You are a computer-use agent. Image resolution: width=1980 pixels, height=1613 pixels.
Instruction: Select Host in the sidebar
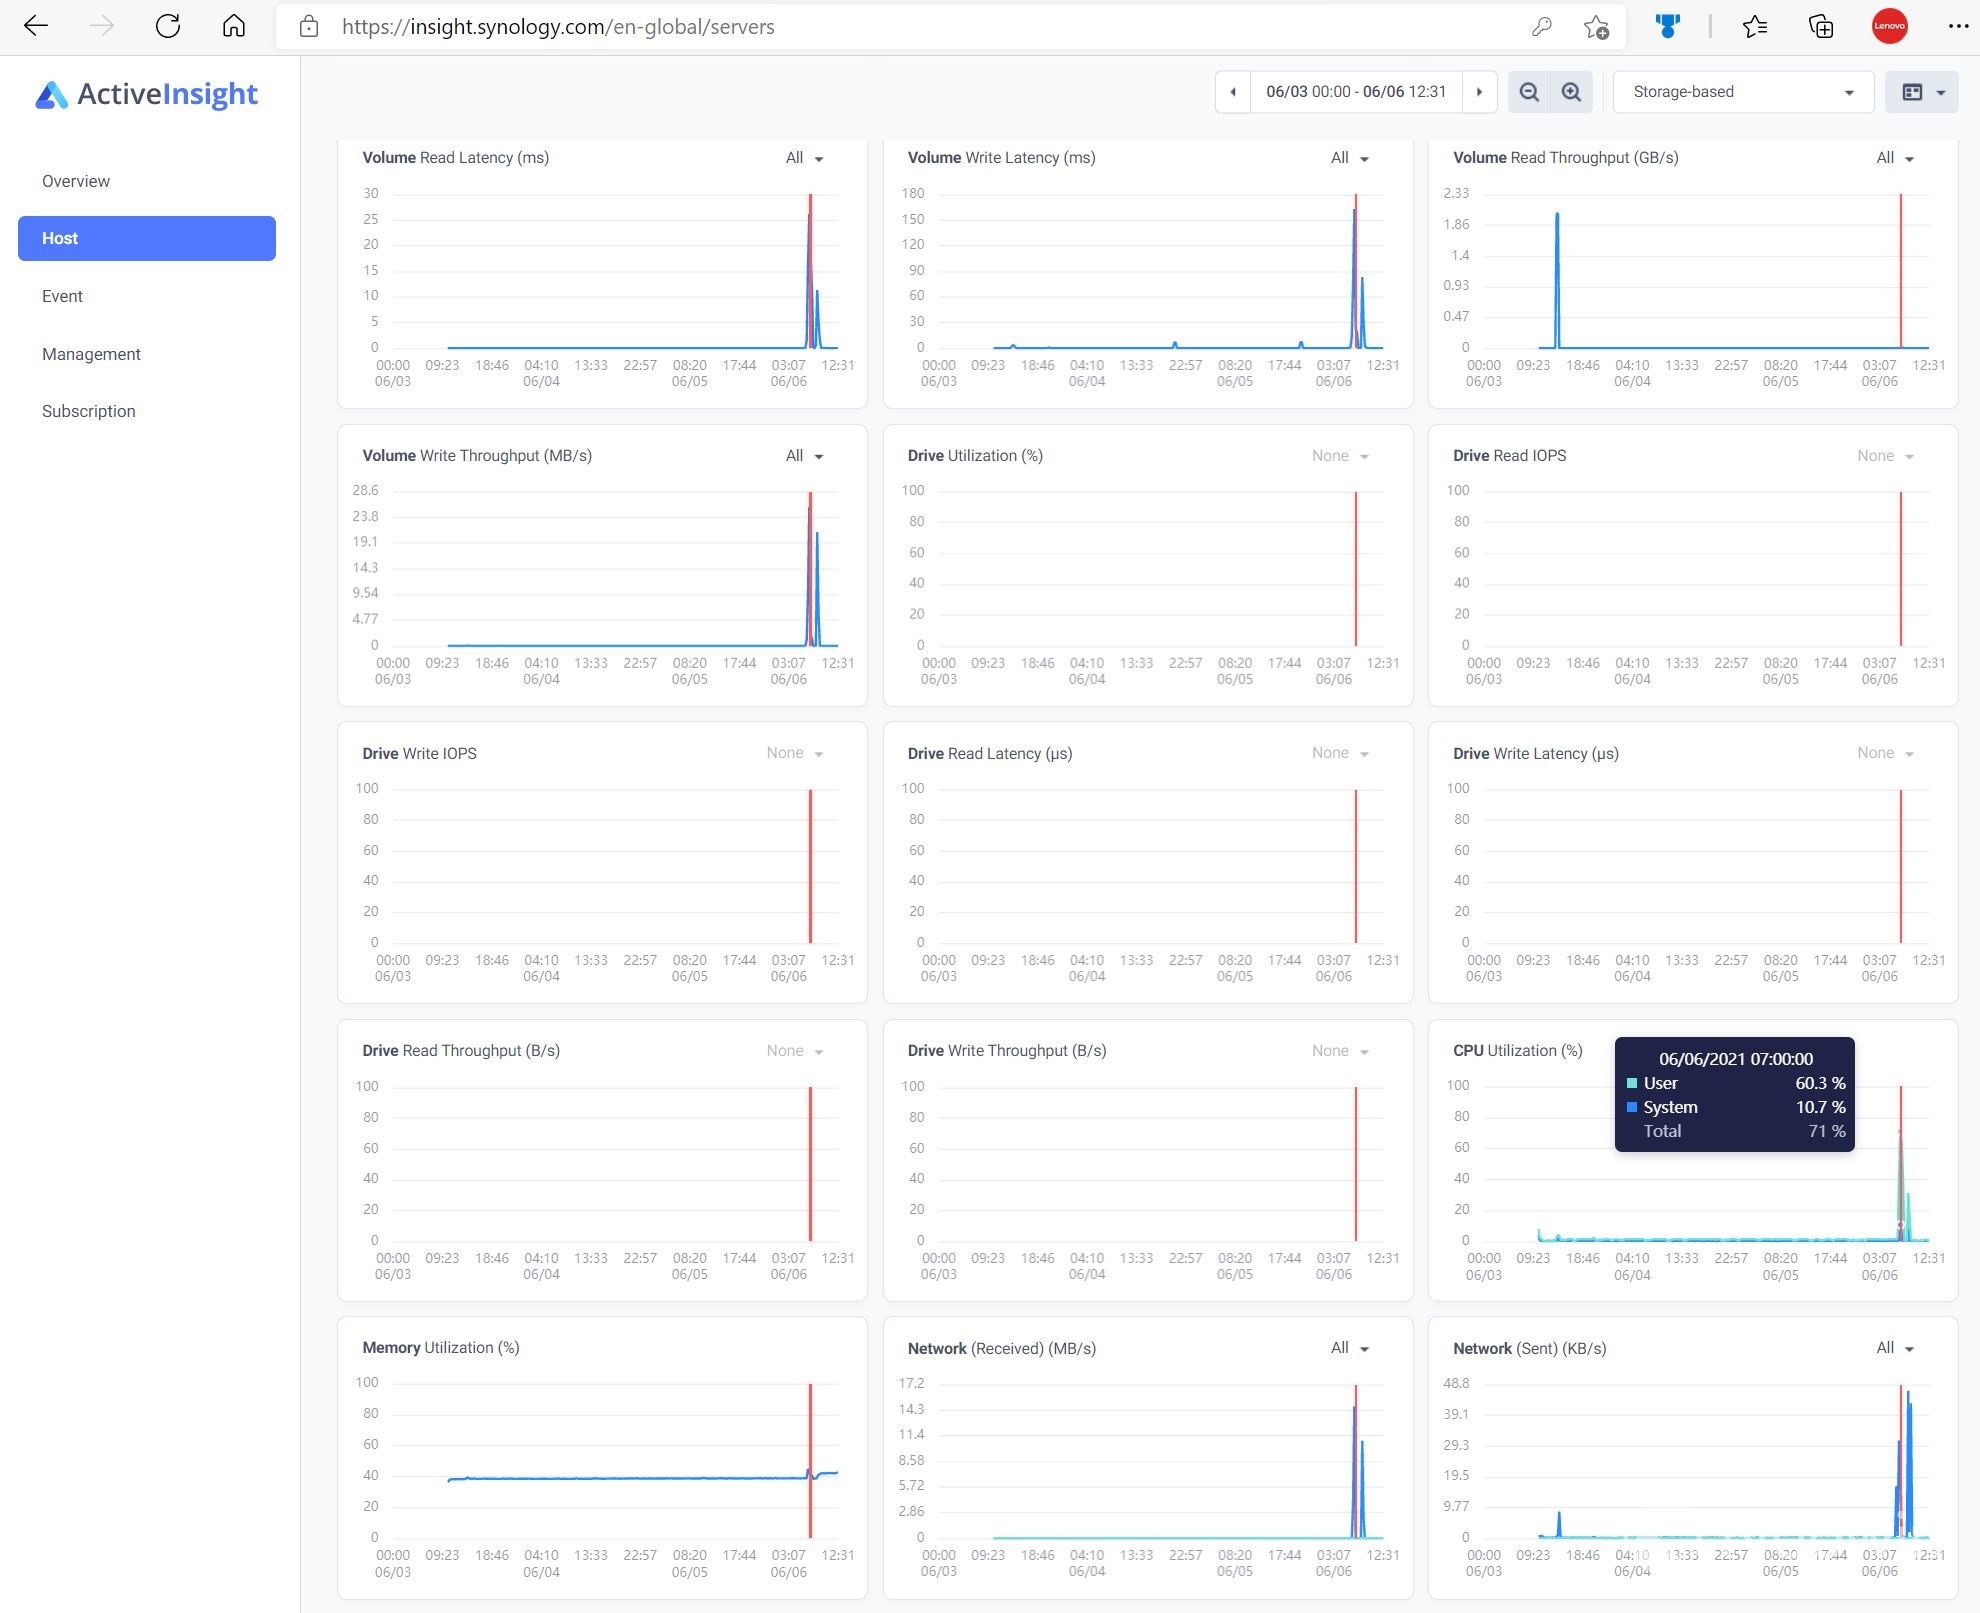[x=146, y=238]
